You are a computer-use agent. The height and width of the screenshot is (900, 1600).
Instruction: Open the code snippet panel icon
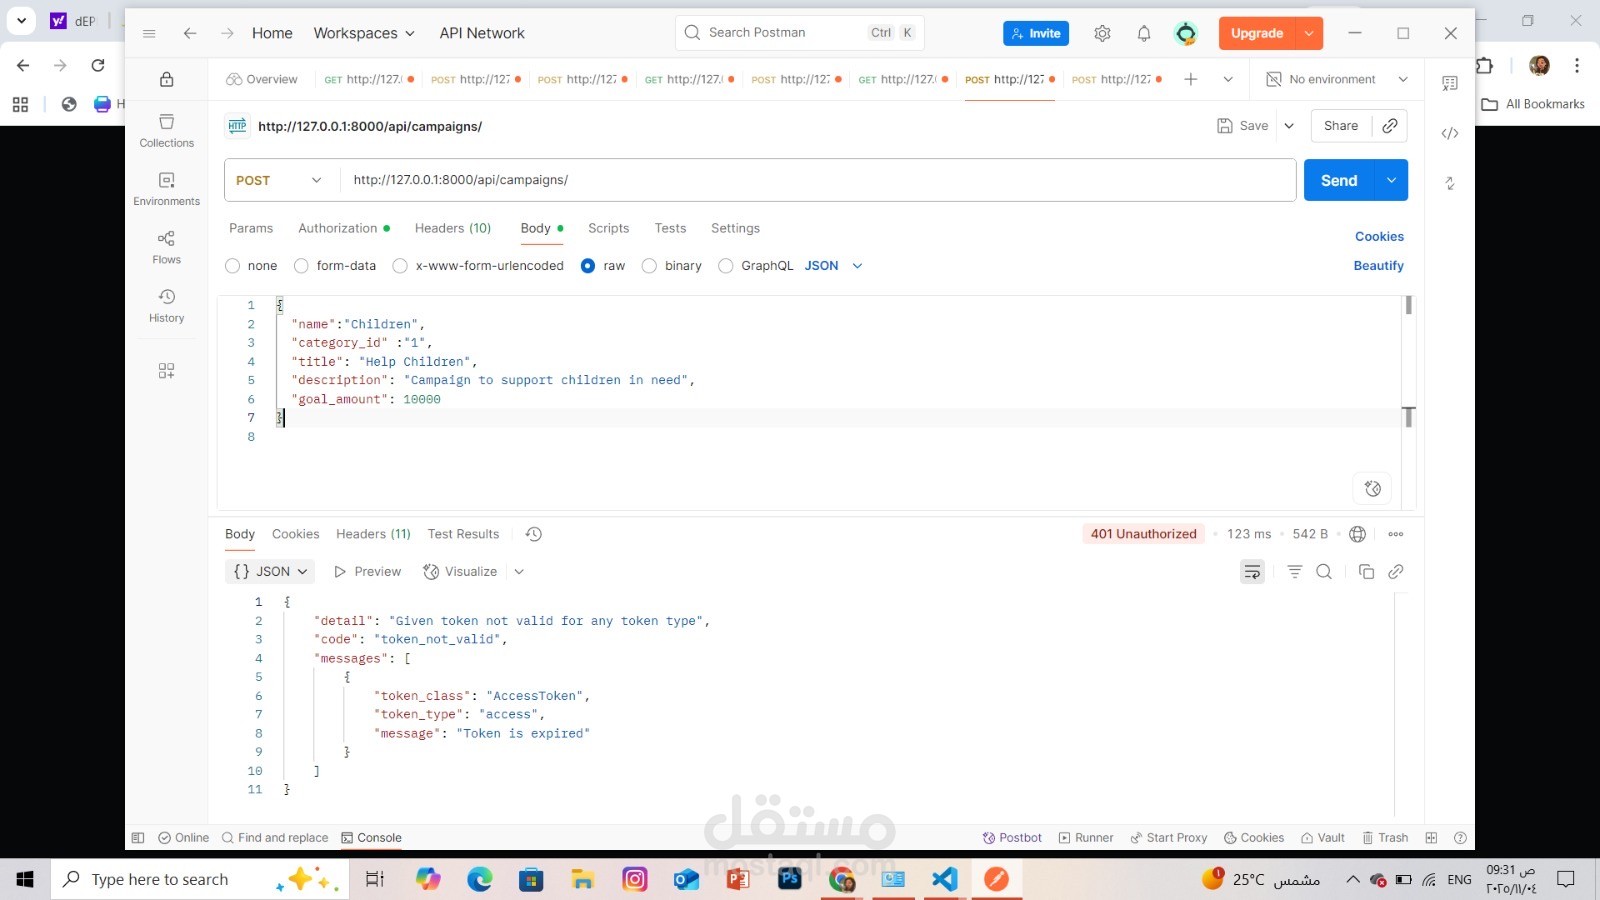point(1450,133)
